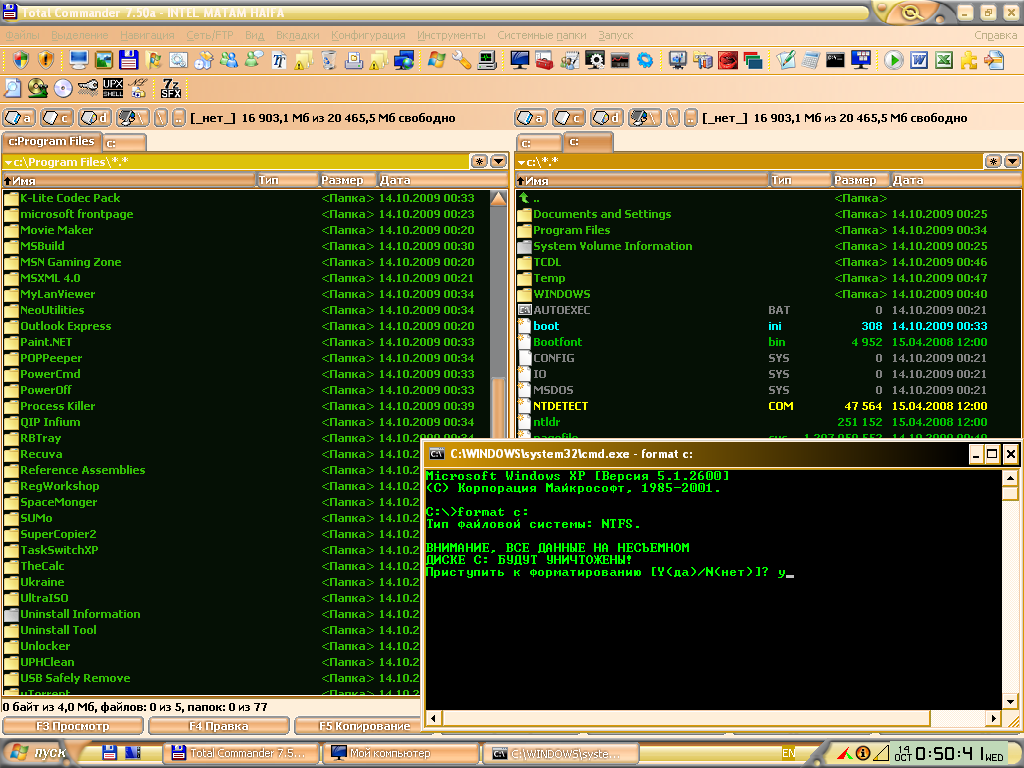
Task: Open the Конфигурация menu
Action: tap(368, 35)
